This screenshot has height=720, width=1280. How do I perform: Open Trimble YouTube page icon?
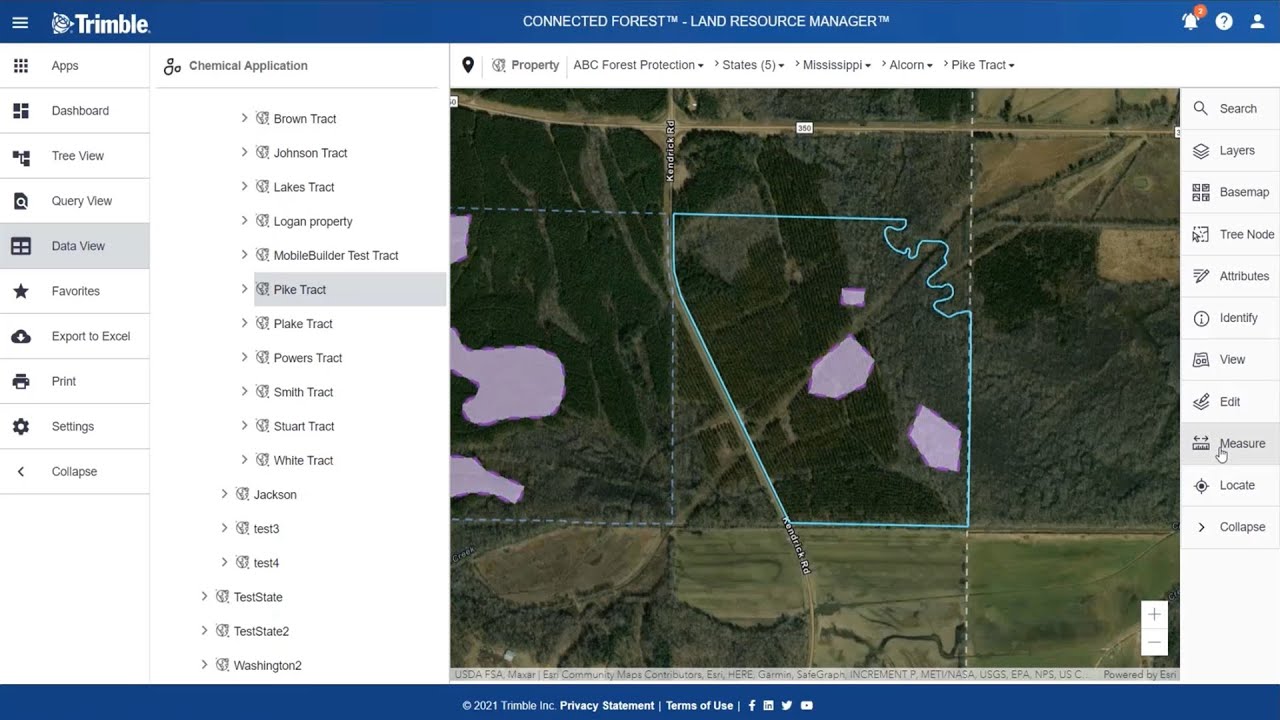tap(807, 706)
